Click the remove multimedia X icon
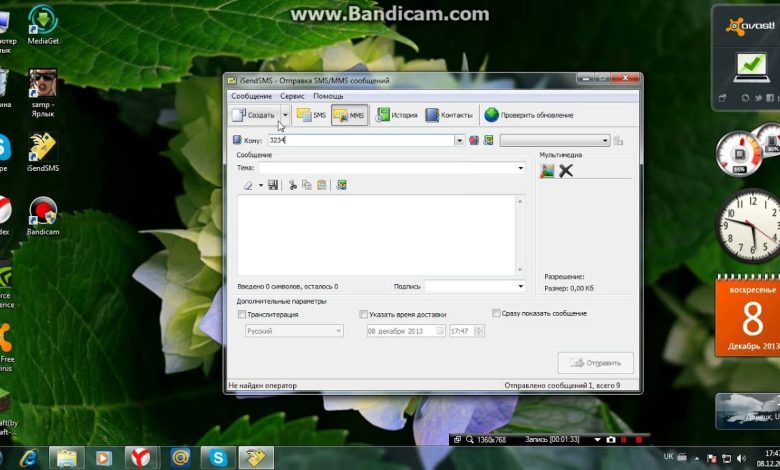The height and width of the screenshot is (470, 780). click(566, 170)
